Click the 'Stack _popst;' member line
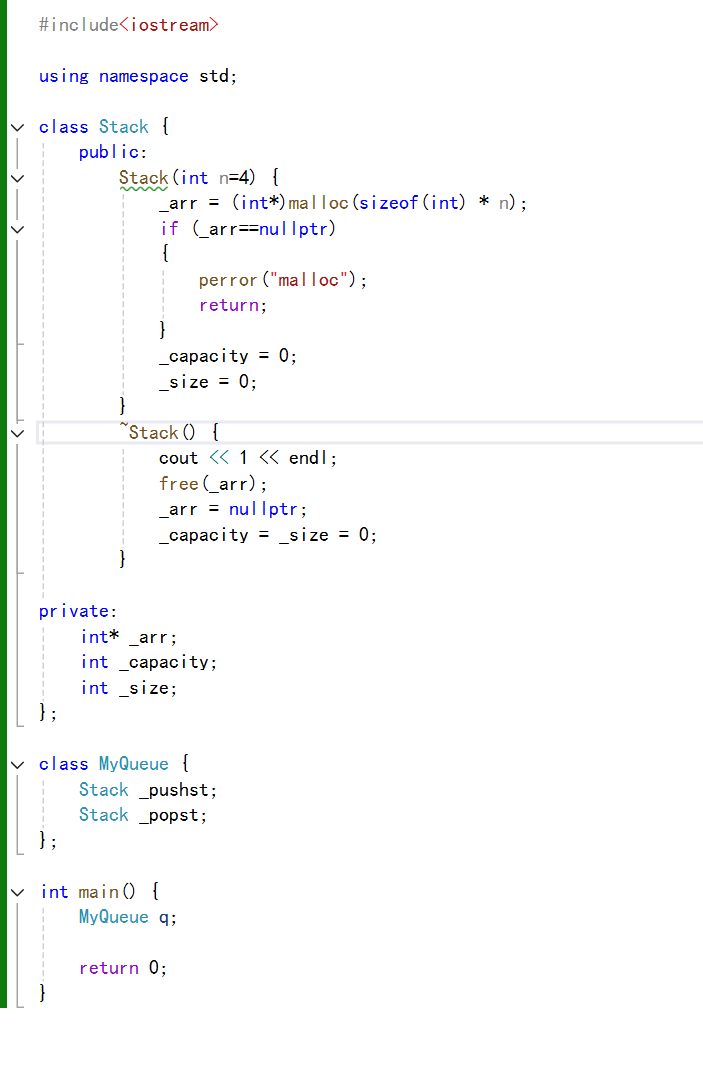Screen dimensions: 703x1091 (x=143, y=815)
